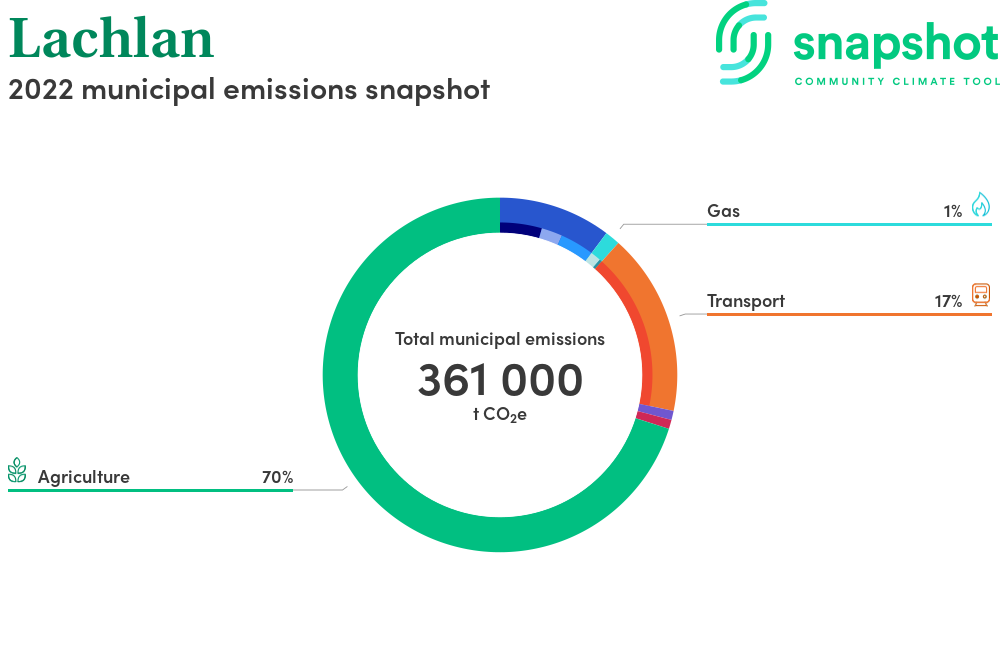Click the snapshot wordmark text
The image size is (1000, 670).
tap(896, 43)
